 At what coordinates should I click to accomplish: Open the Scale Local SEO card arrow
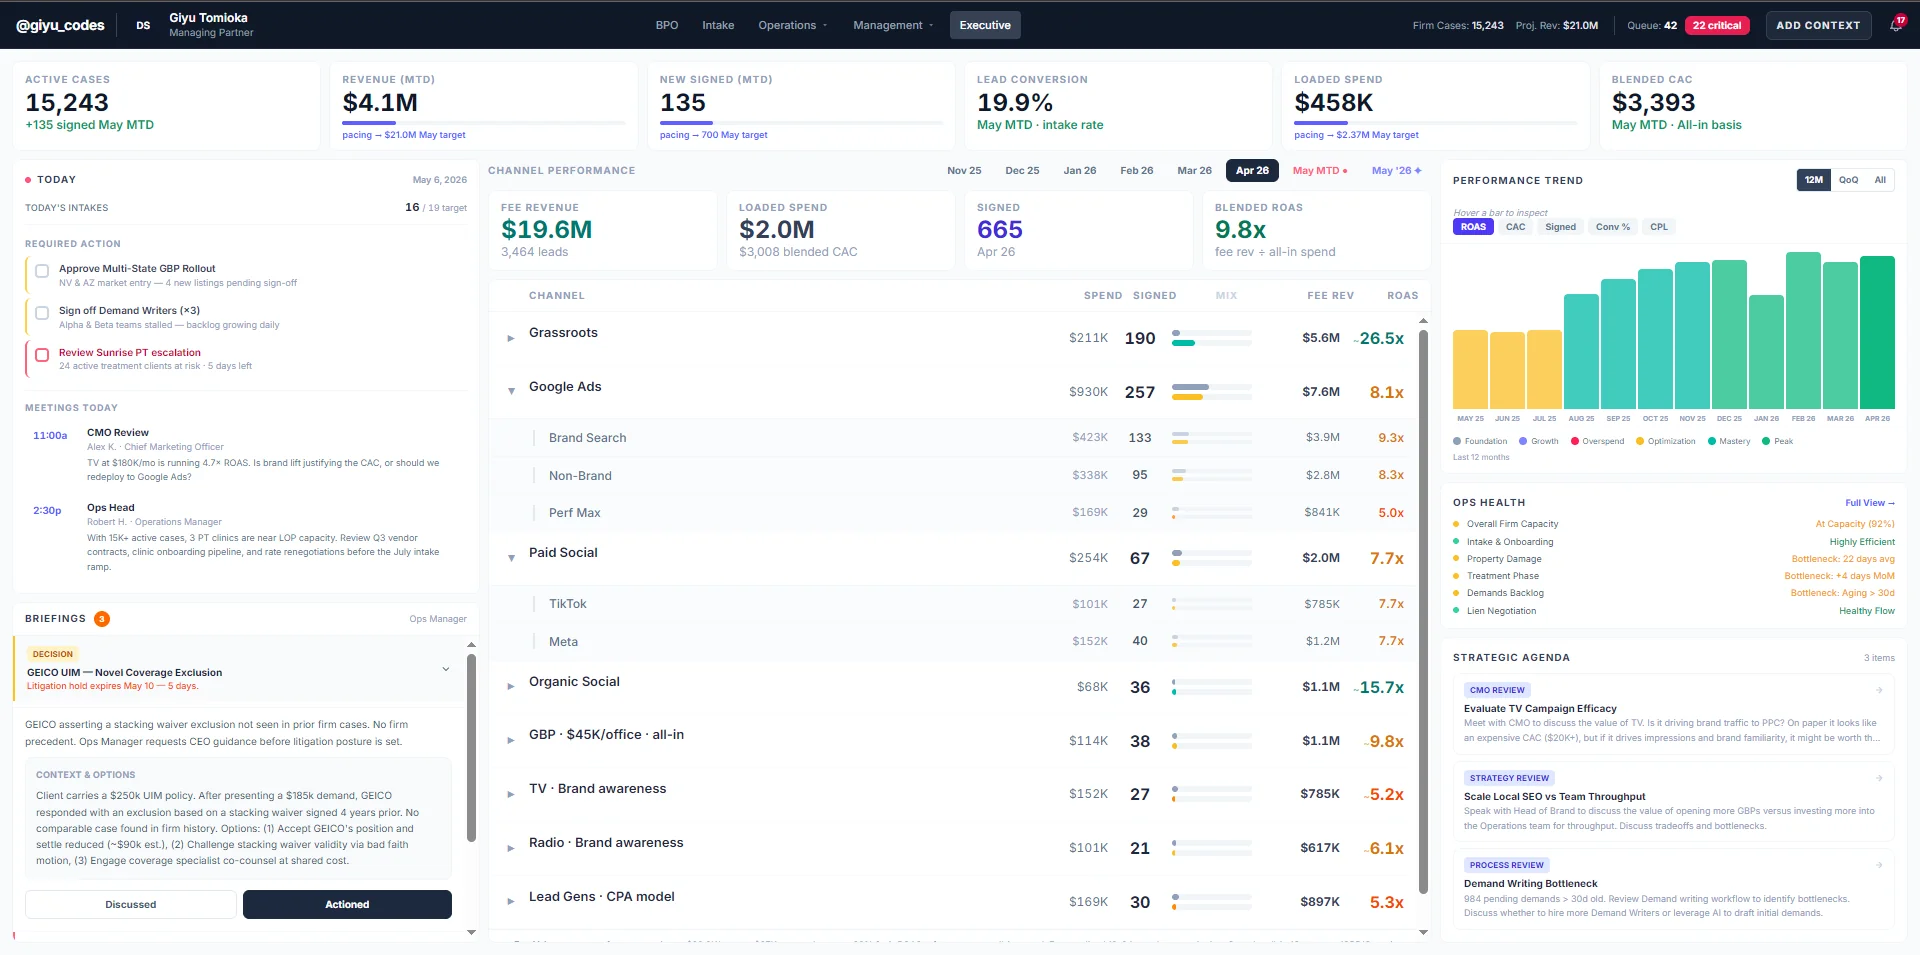click(1879, 778)
